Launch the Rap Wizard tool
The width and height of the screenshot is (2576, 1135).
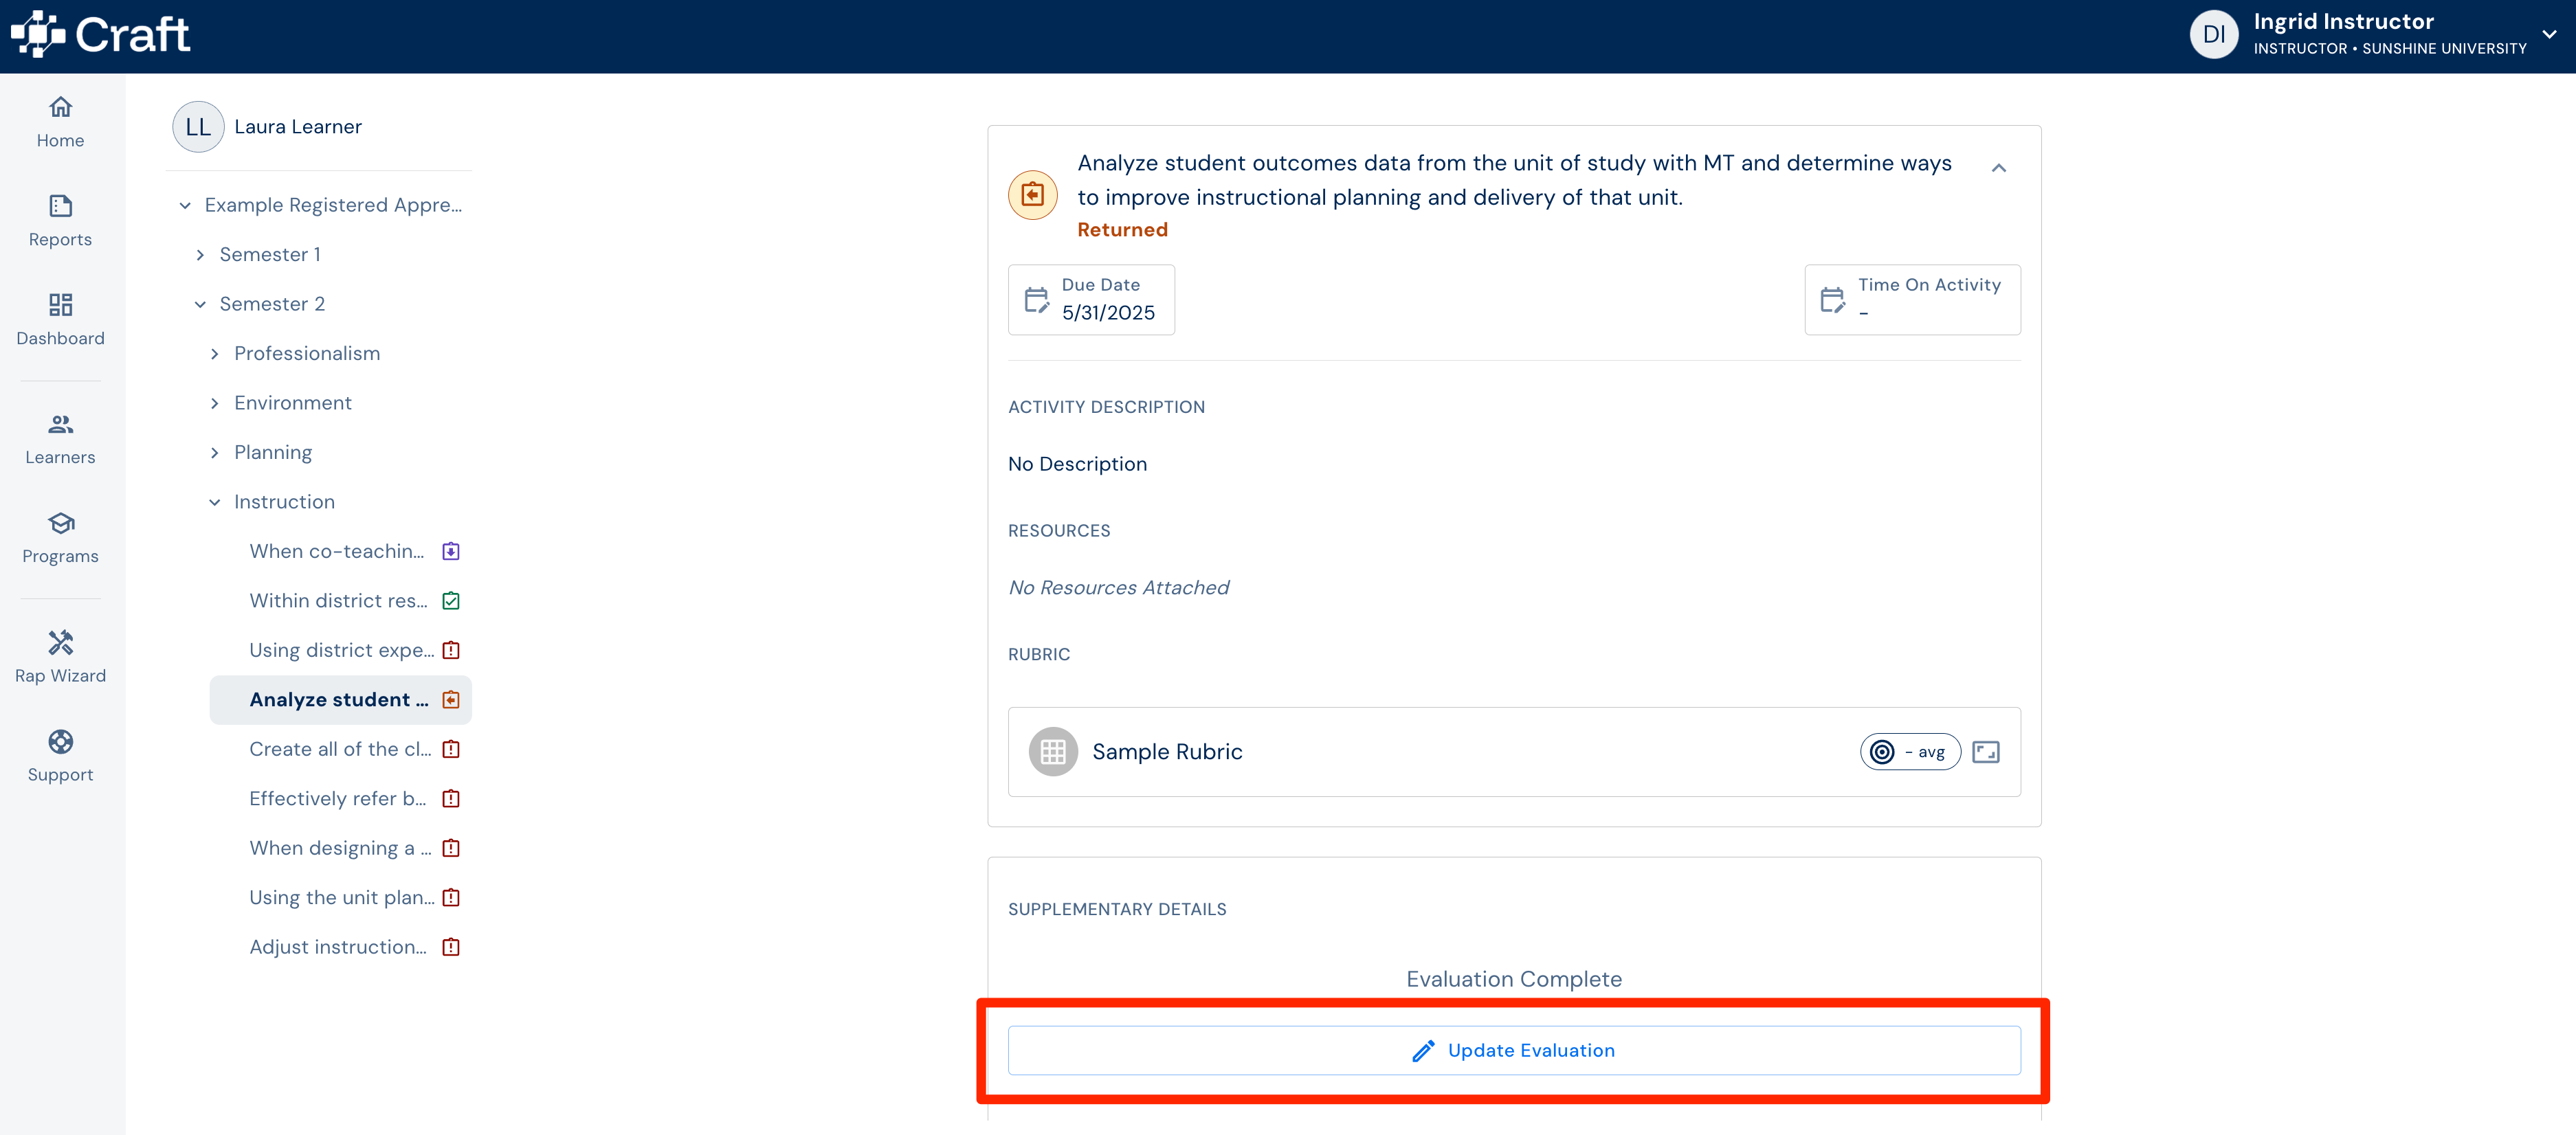[x=60, y=657]
